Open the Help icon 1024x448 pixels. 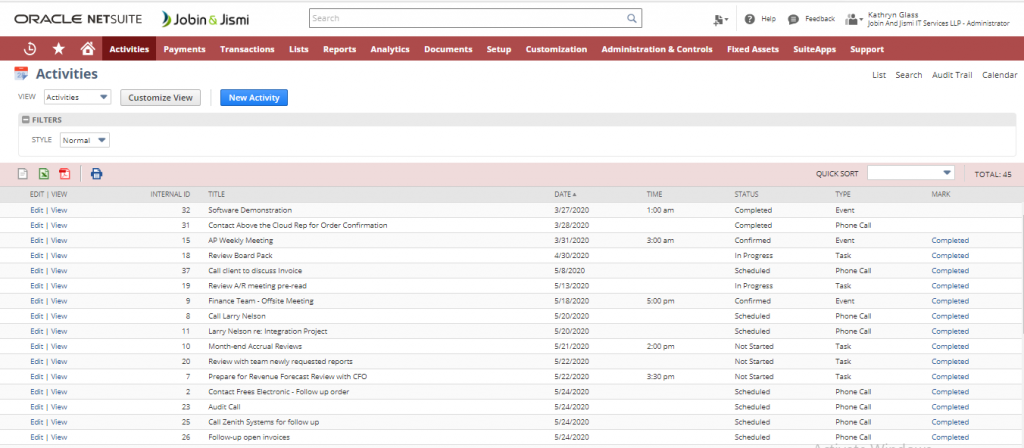point(749,19)
